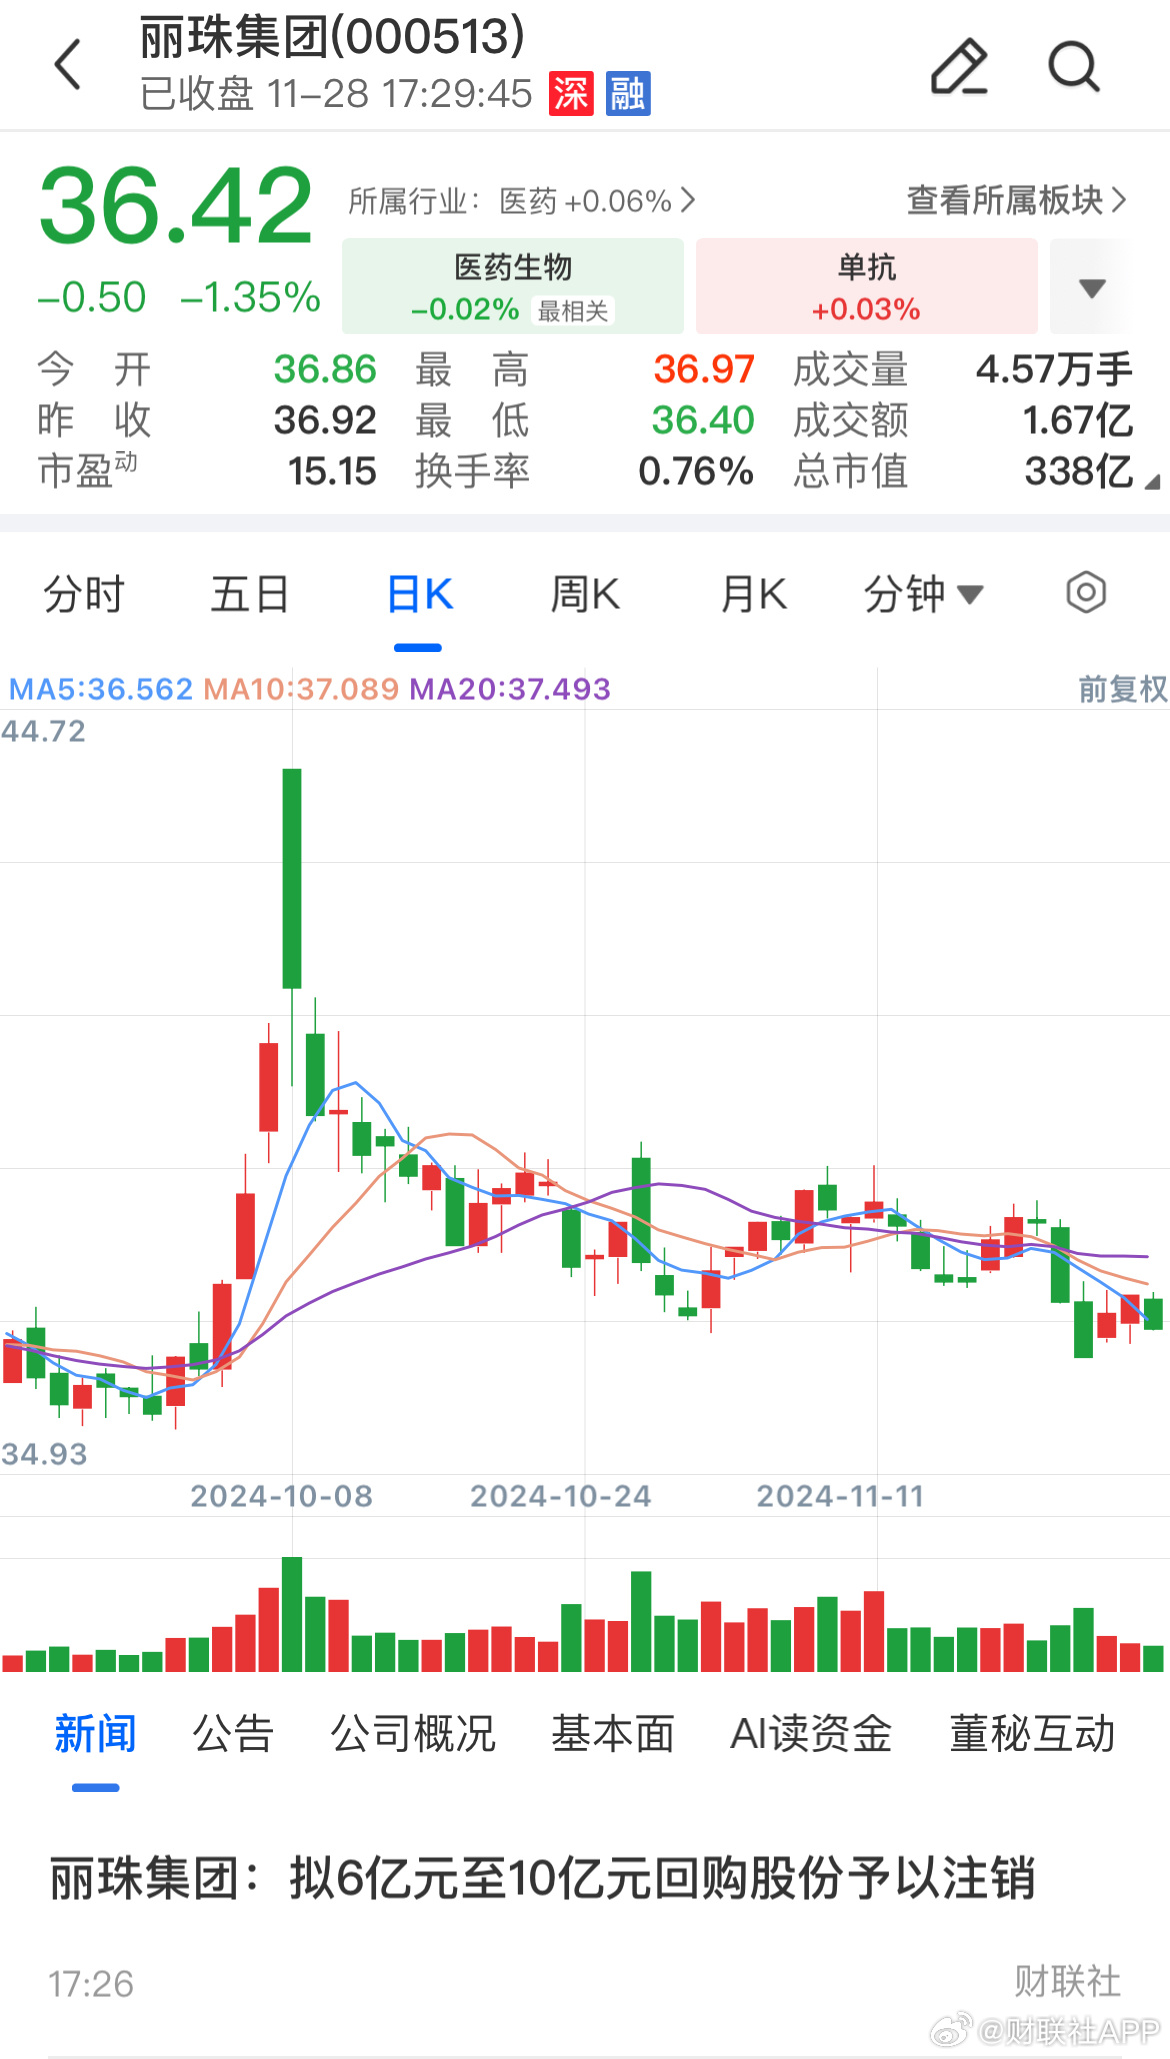Switch to the 周K weekly tab
This screenshot has height=2059, width=1170.
pyautogui.click(x=585, y=594)
